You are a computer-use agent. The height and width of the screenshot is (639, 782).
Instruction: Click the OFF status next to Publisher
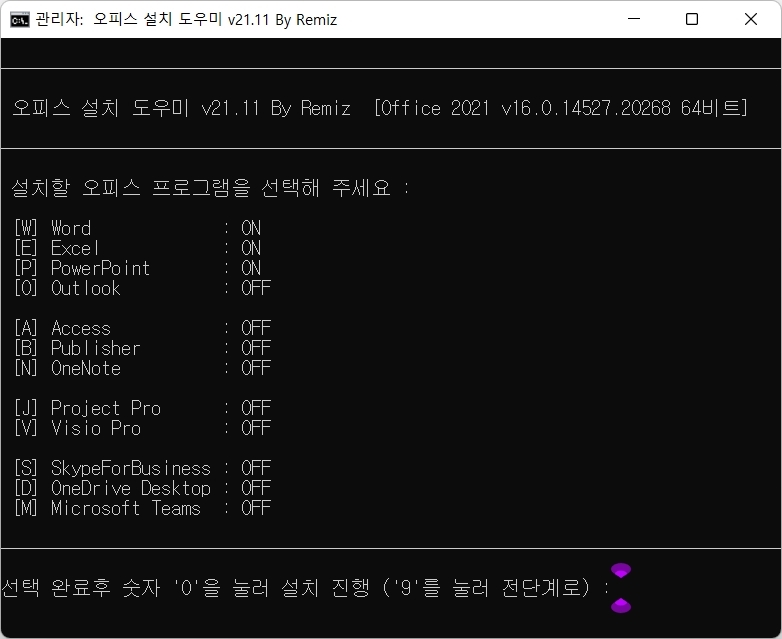click(256, 348)
